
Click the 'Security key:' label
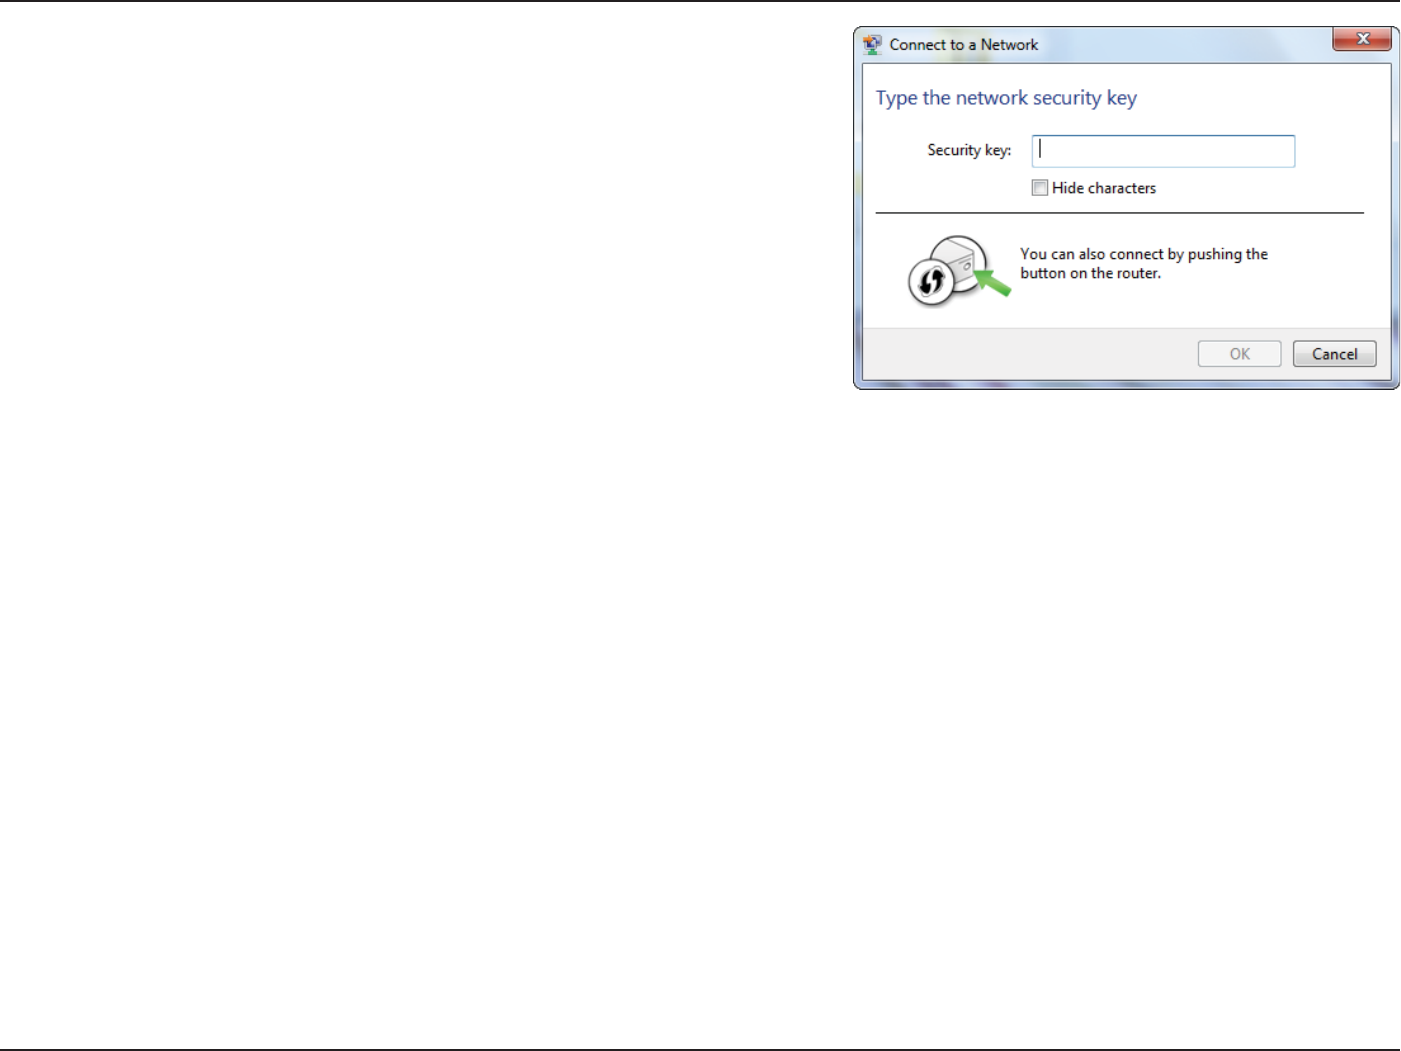click(x=969, y=150)
